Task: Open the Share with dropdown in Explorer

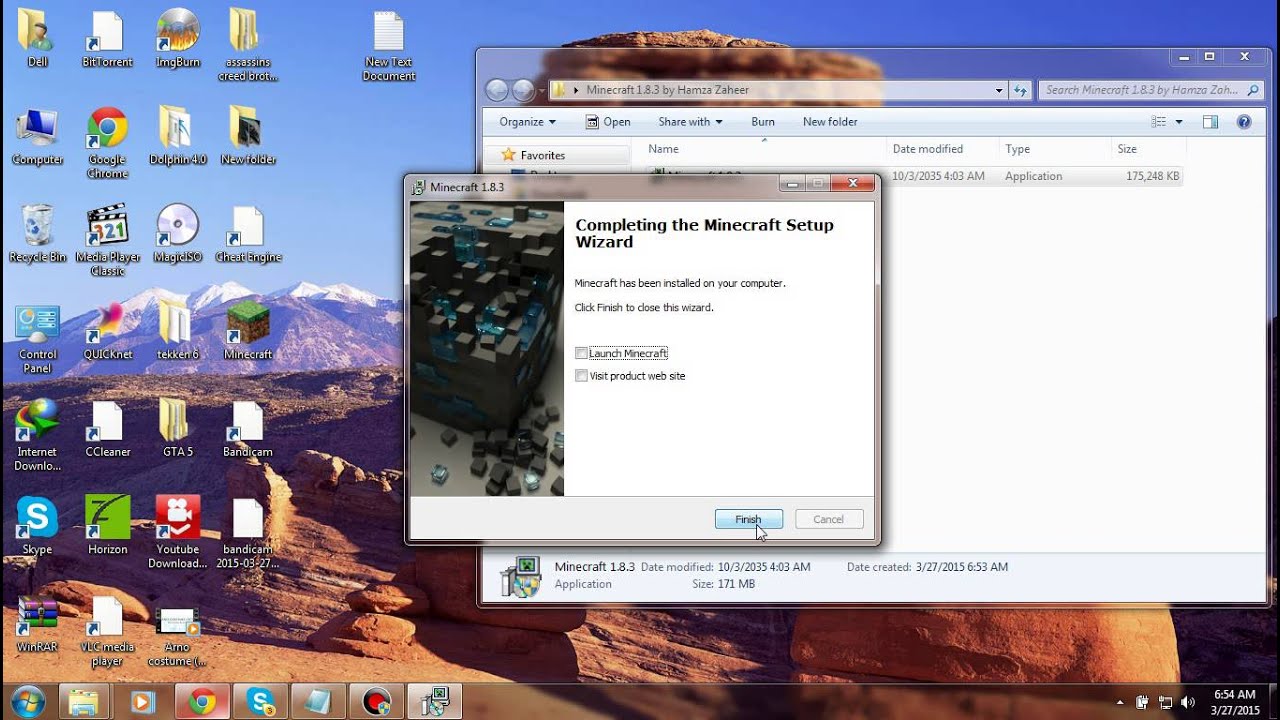Action: click(x=691, y=122)
